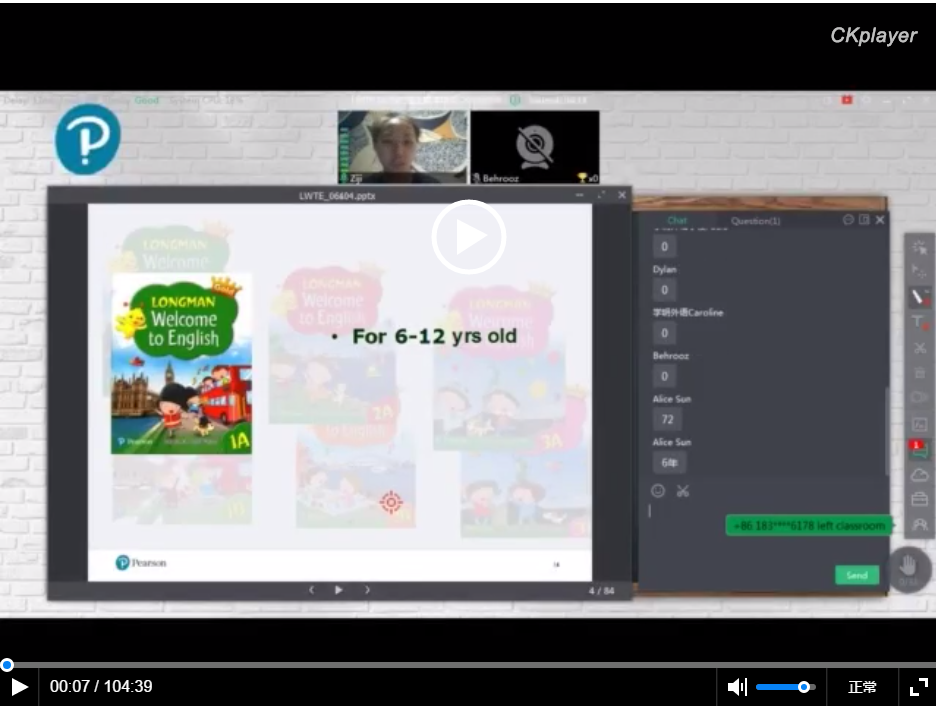Image resolution: width=936 pixels, height=706 pixels.
Task: Adjust the CKplayer volume slider
Action: click(x=786, y=687)
